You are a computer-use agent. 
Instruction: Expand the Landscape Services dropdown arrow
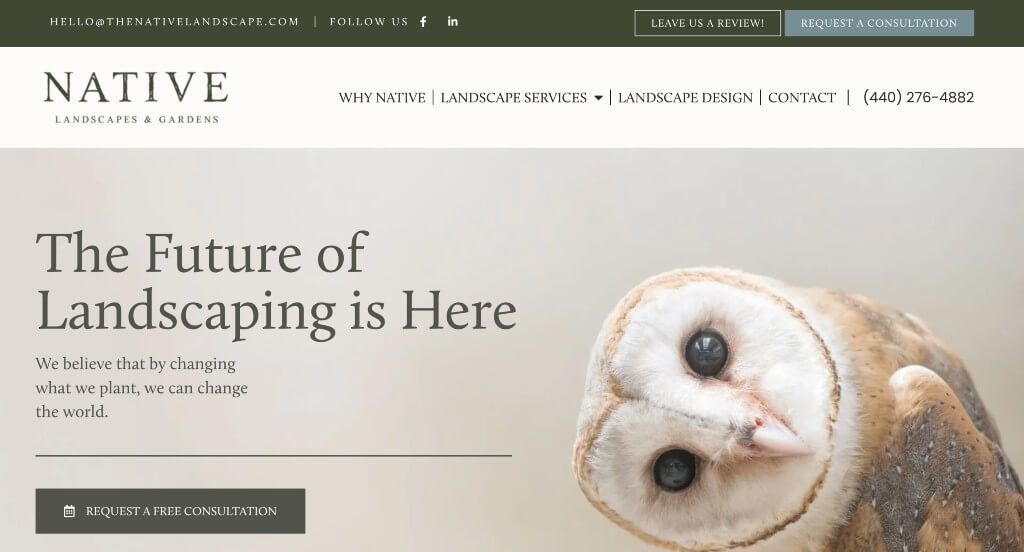point(598,98)
